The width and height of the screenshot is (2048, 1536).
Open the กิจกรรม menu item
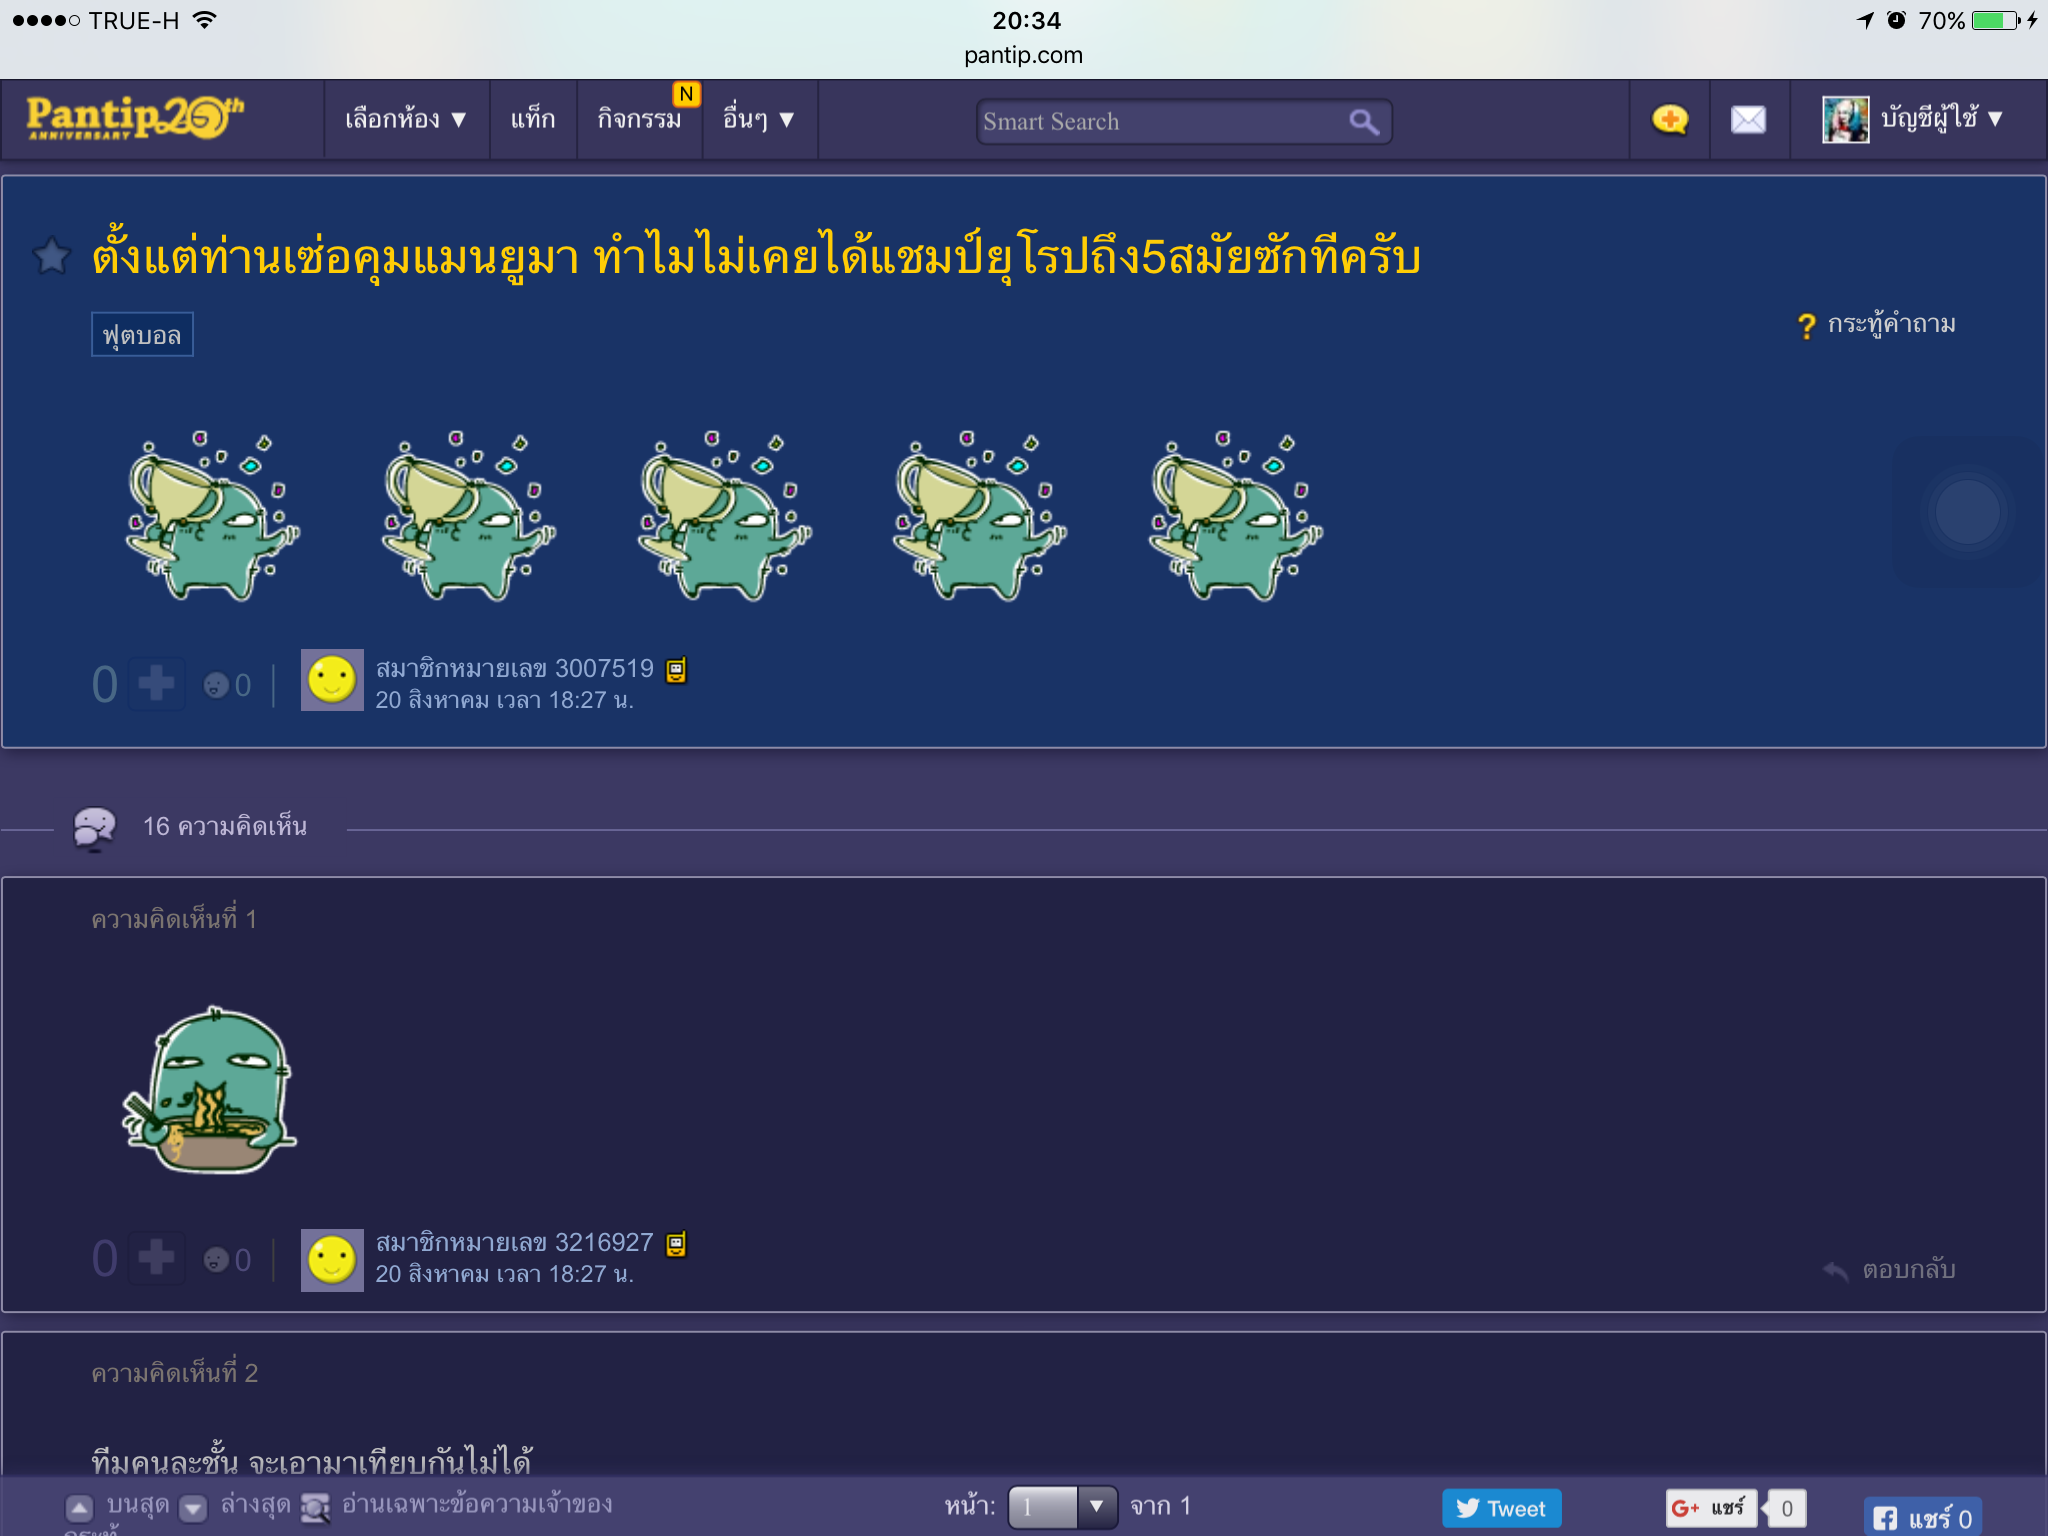[x=639, y=120]
